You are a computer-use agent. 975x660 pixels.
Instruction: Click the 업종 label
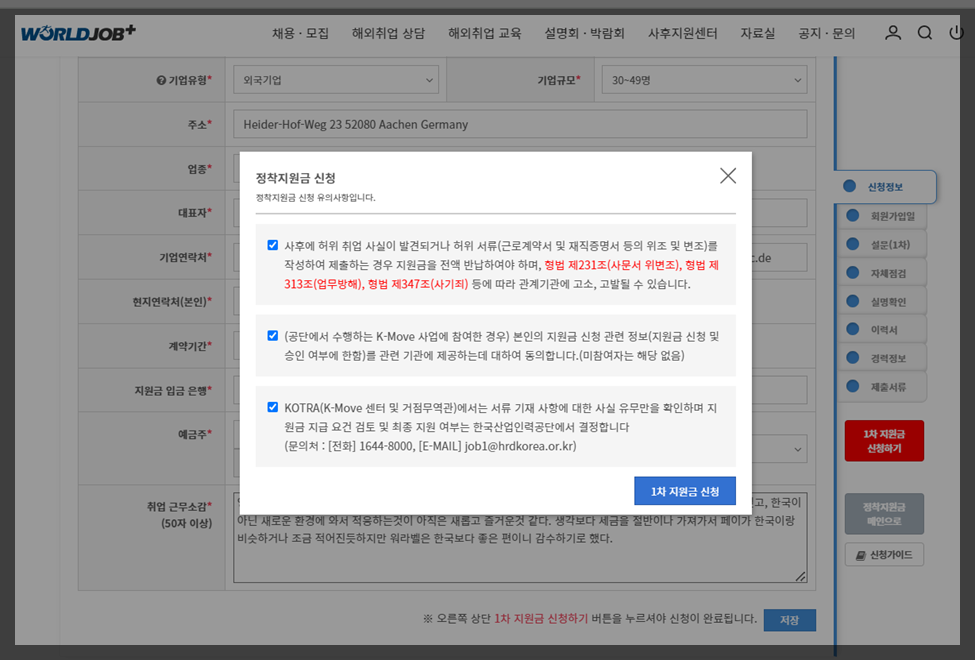(200, 169)
